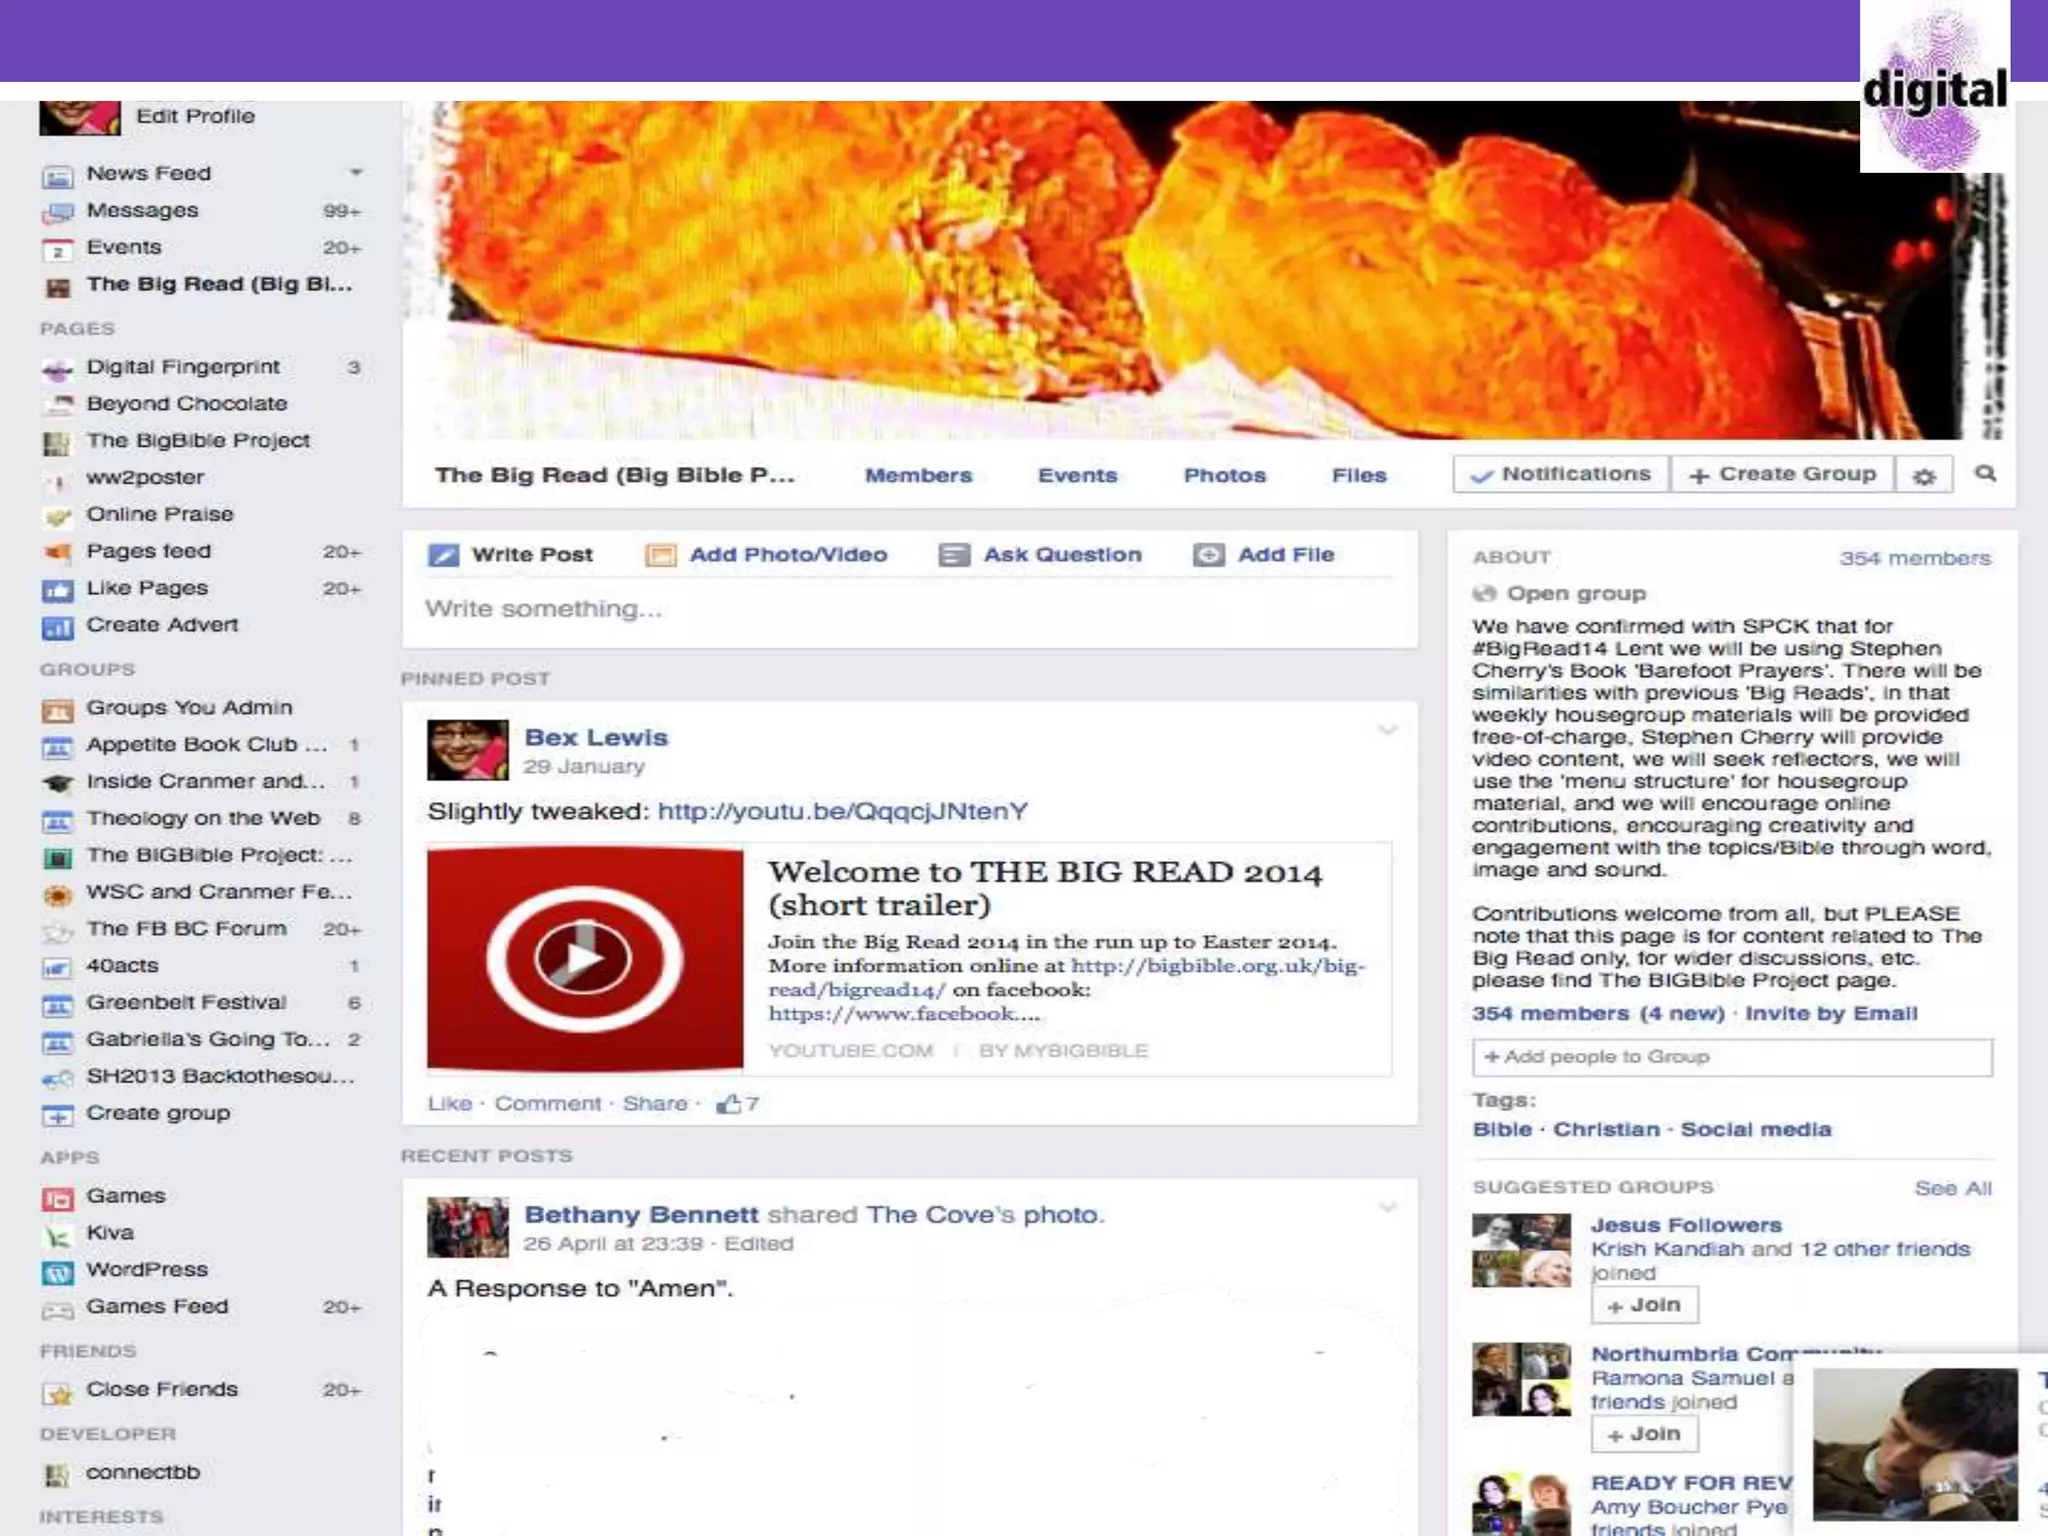
Task: Click the group search magnifier icon
Action: click(x=1986, y=474)
